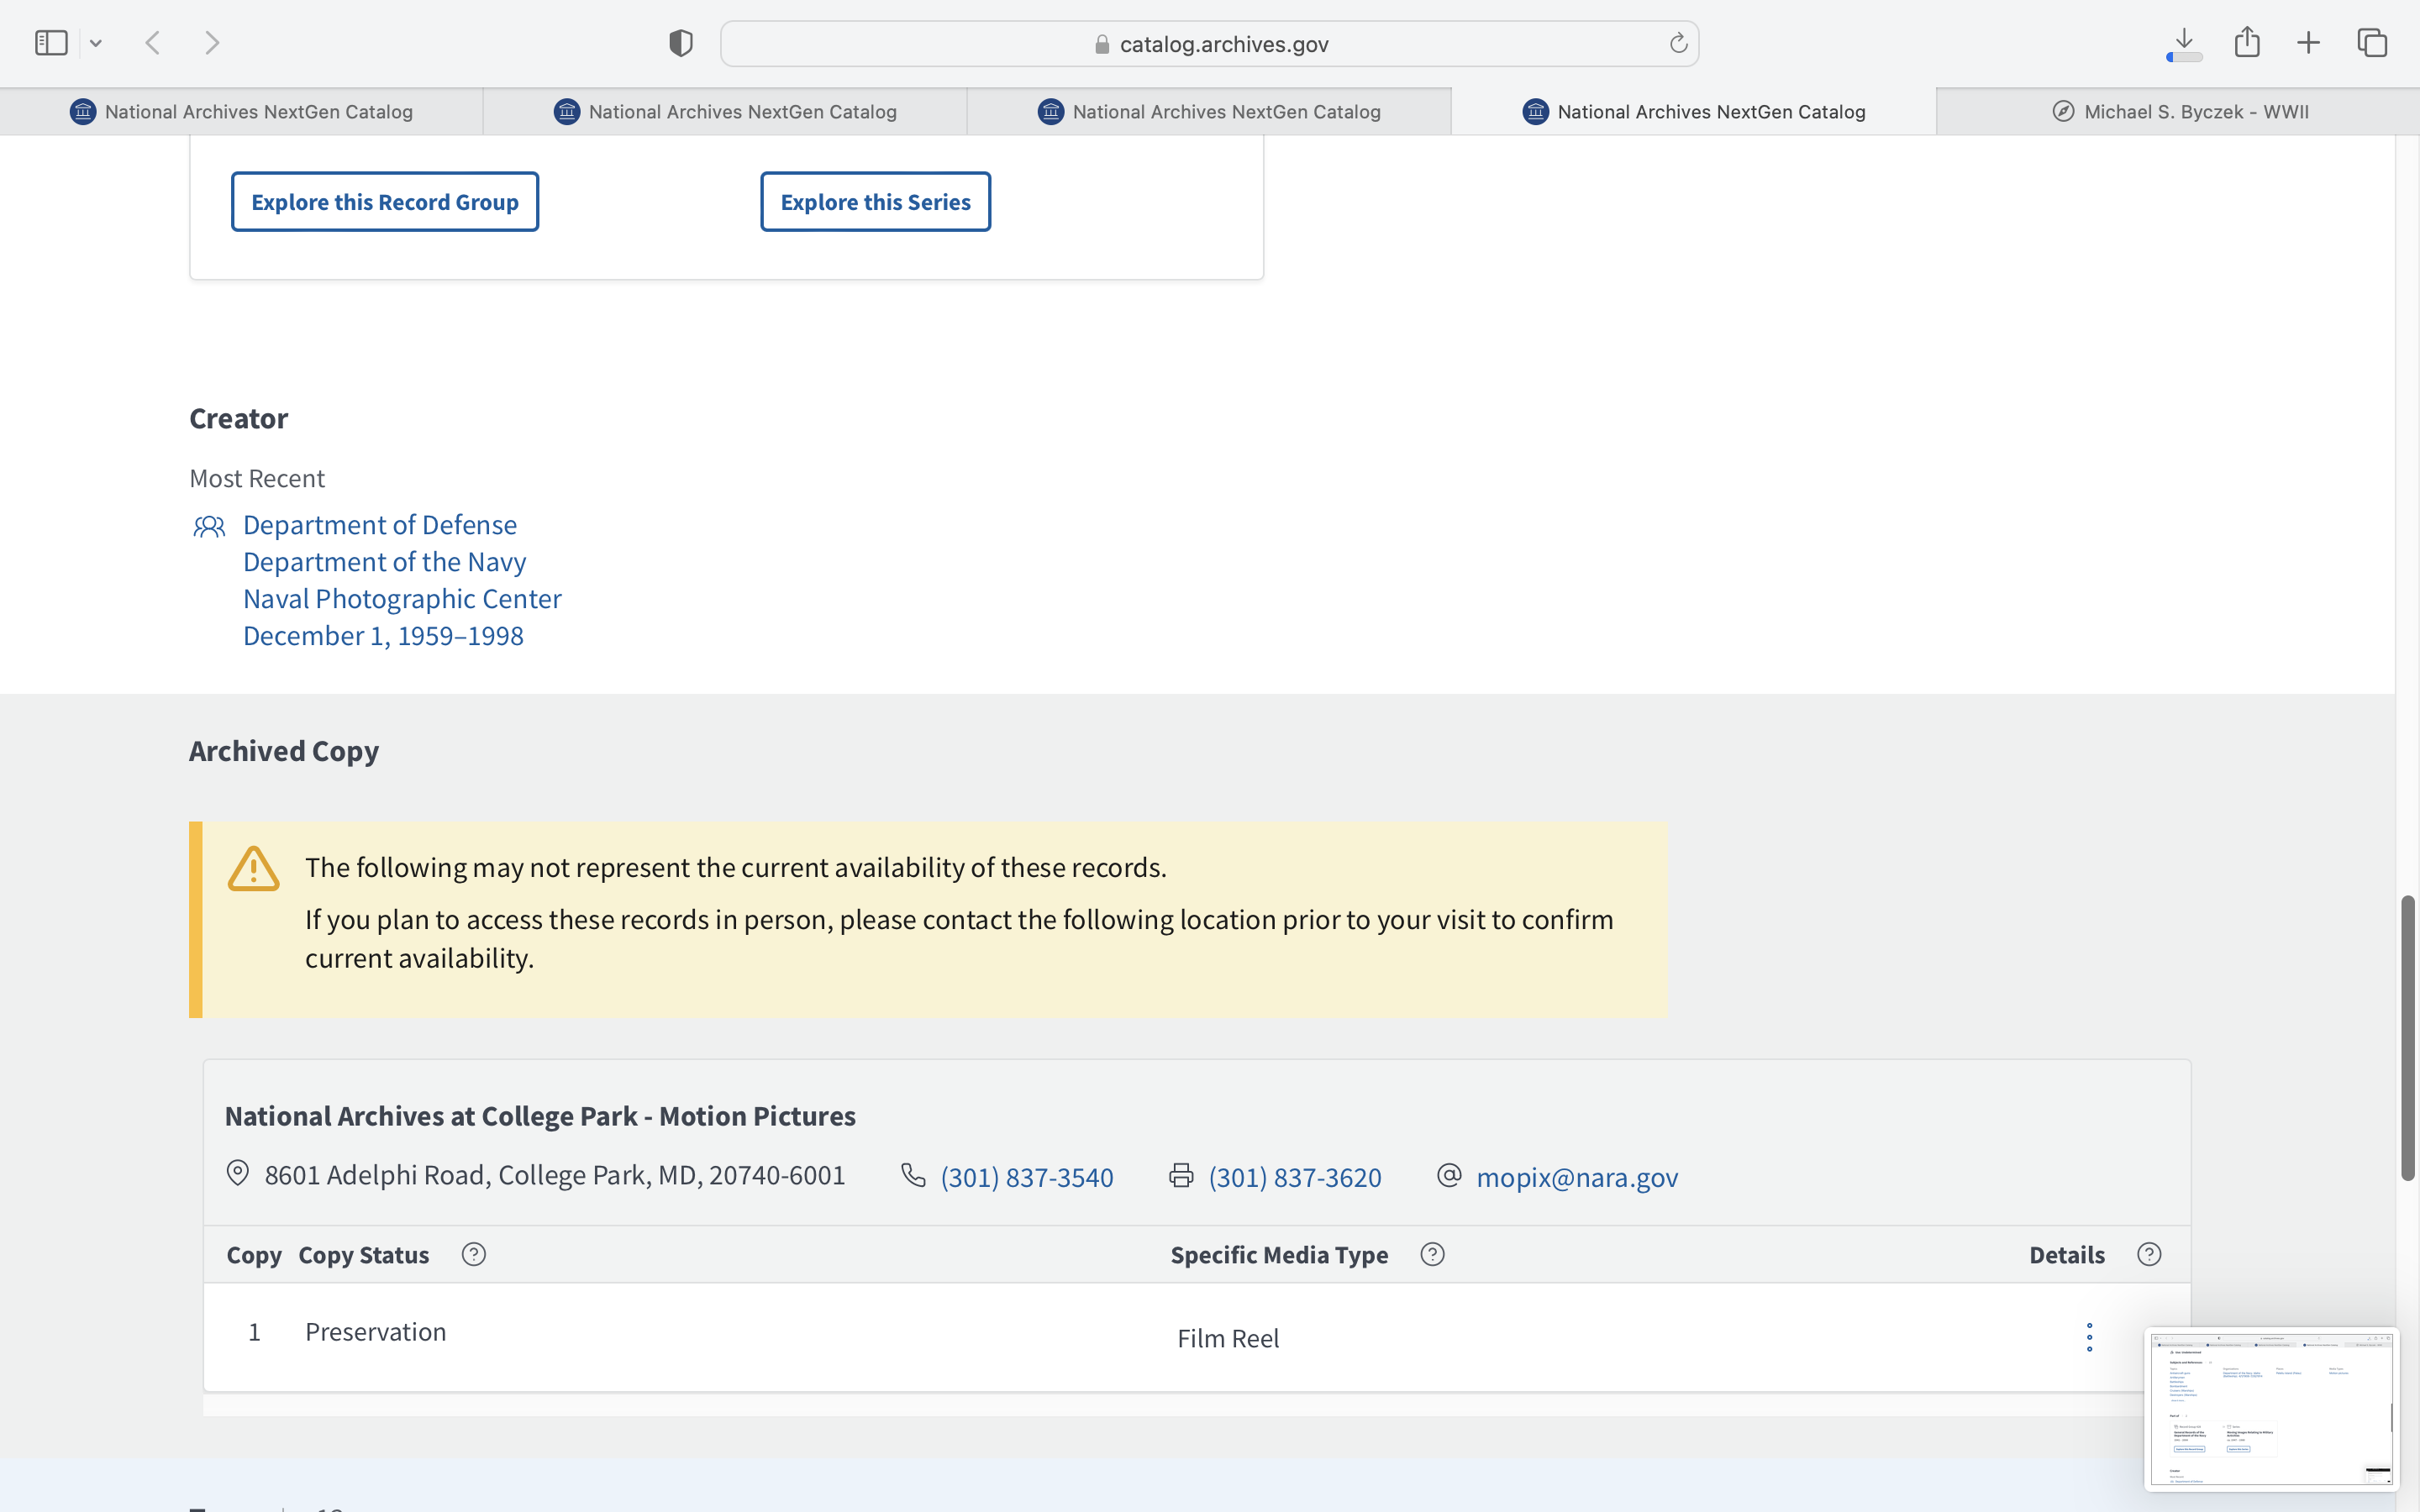Screen dimensions: 2420x1512
Task: Click the Specific Media Type help icon
Action: click(x=1432, y=1254)
